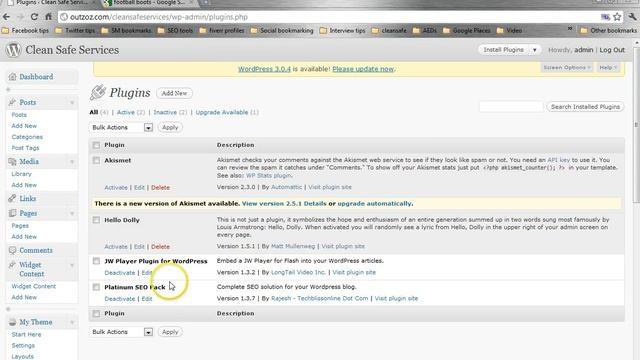Check the Hello Dolly plugin checkbox

point(96,220)
